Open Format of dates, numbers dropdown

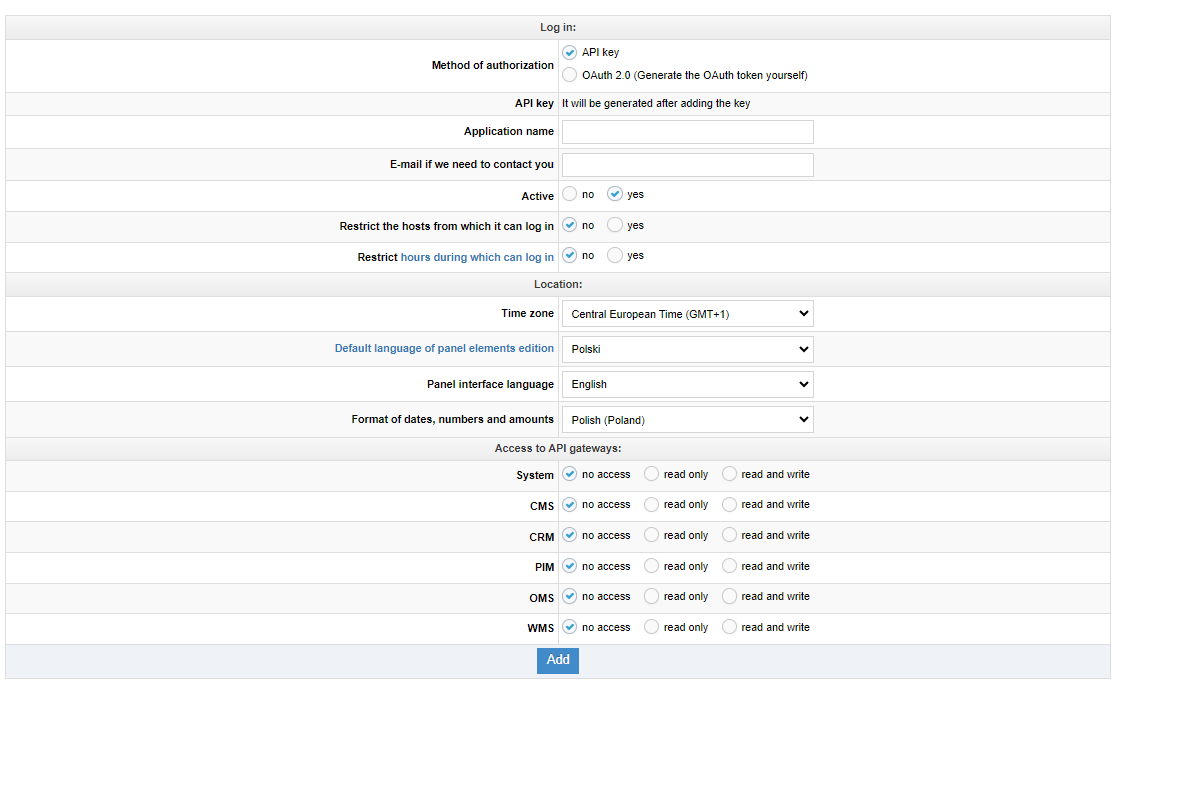(688, 419)
